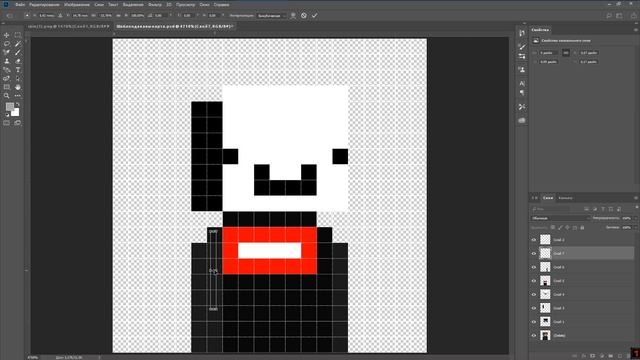Open the Выделение menu
The height and width of the screenshot is (360, 640).
point(133,5)
